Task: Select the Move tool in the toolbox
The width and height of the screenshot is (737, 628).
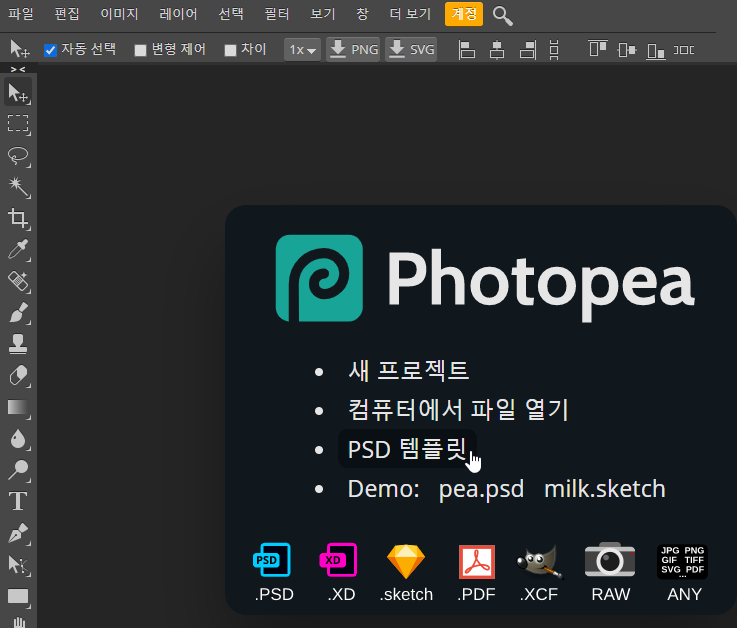Action: pyautogui.click(x=18, y=93)
